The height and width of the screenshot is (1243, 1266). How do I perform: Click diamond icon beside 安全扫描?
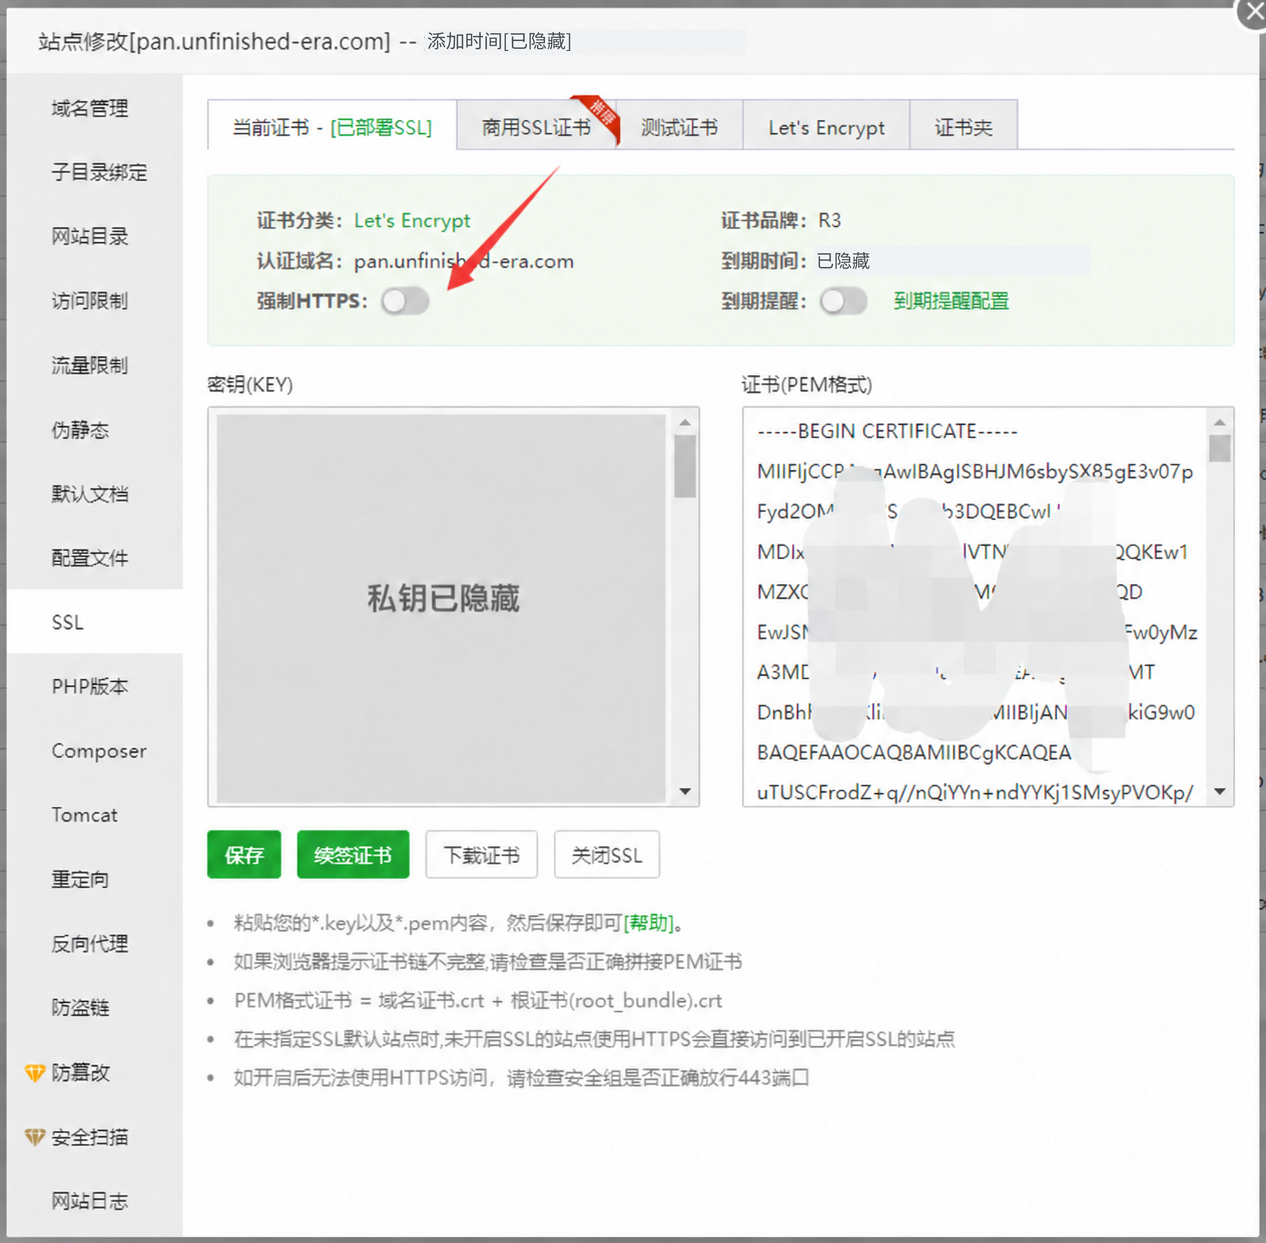point(35,1137)
